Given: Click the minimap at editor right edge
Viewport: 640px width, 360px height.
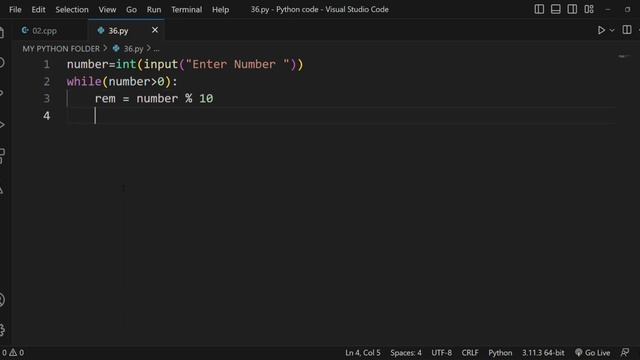Looking at the screenshot, I should pos(624,56).
